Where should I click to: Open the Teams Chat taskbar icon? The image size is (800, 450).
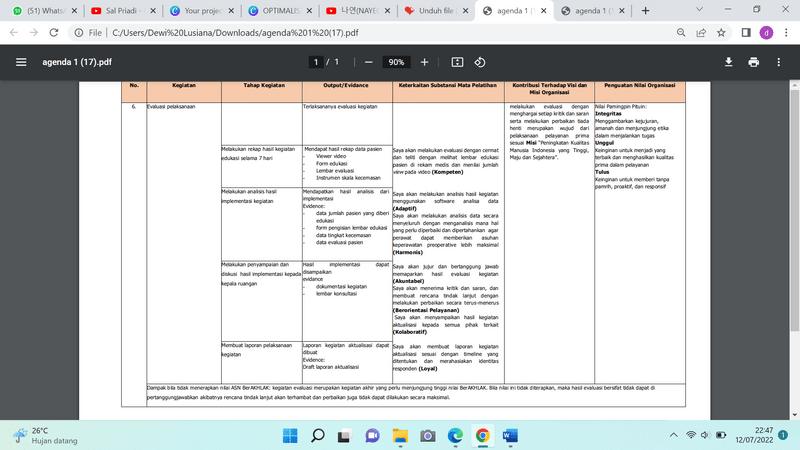pos(372,436)
